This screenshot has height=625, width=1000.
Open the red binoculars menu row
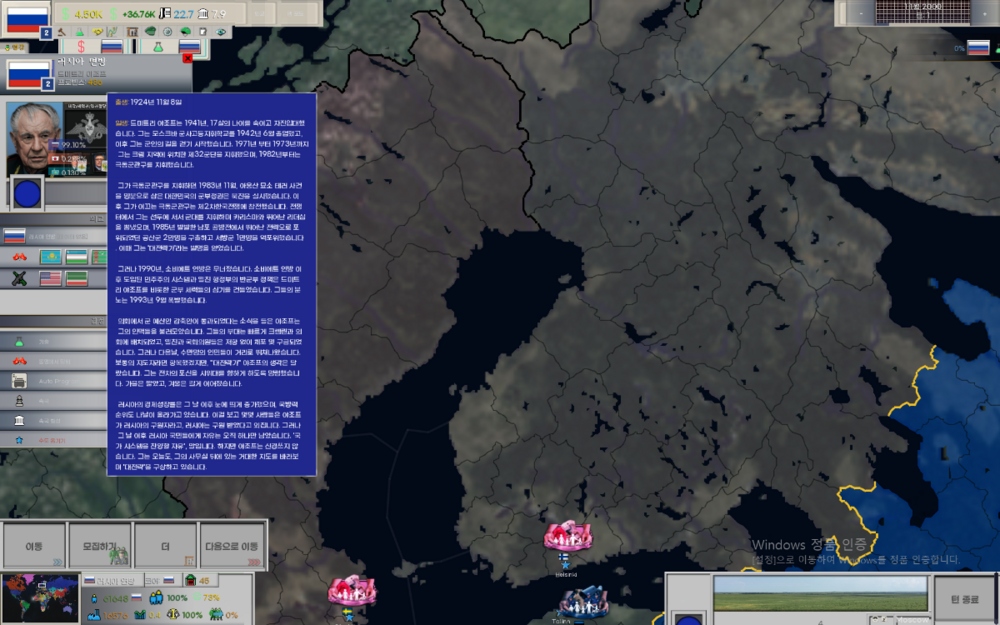tap(54, 361)
